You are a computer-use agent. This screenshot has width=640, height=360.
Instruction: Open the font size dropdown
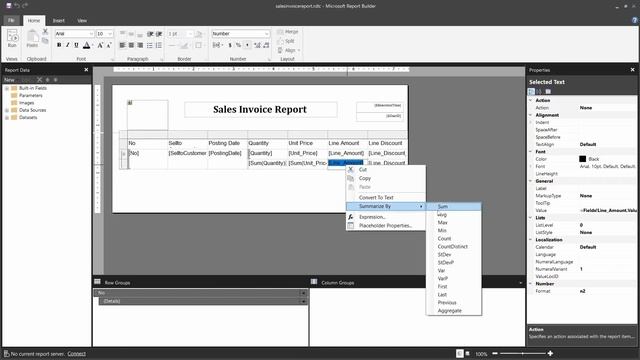point(110,34)
